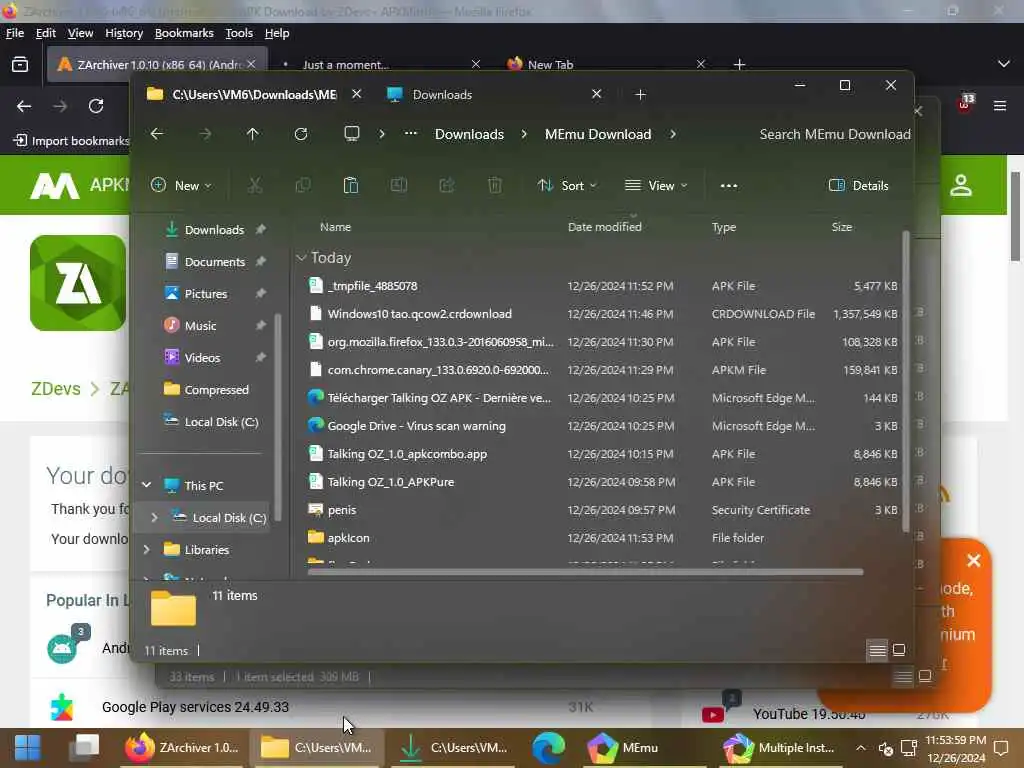Screen dimensions: 1024x768
Task: Open ZDevs link on APKMirror page
Action: tap(56, 389)
